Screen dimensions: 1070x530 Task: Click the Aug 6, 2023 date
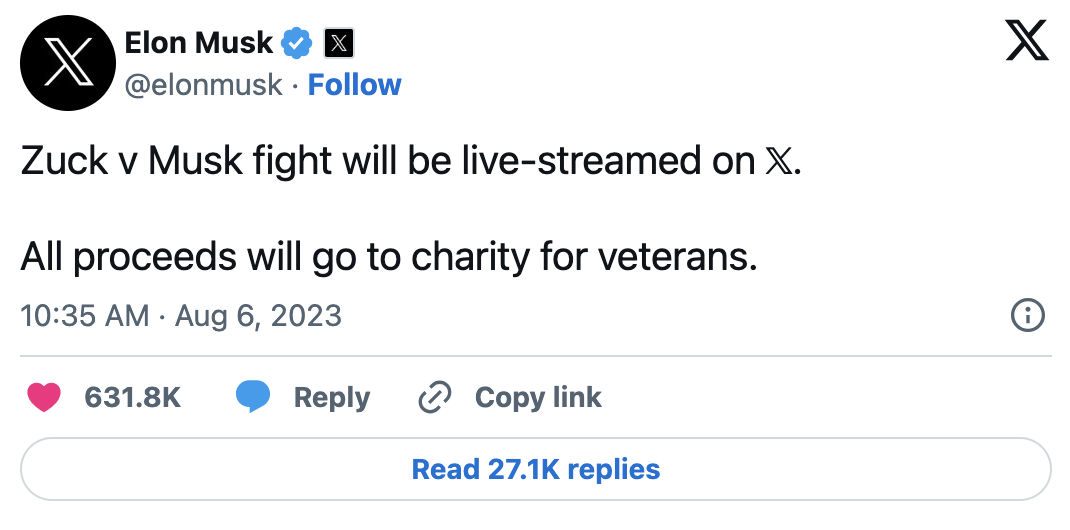tap(258, 316)
